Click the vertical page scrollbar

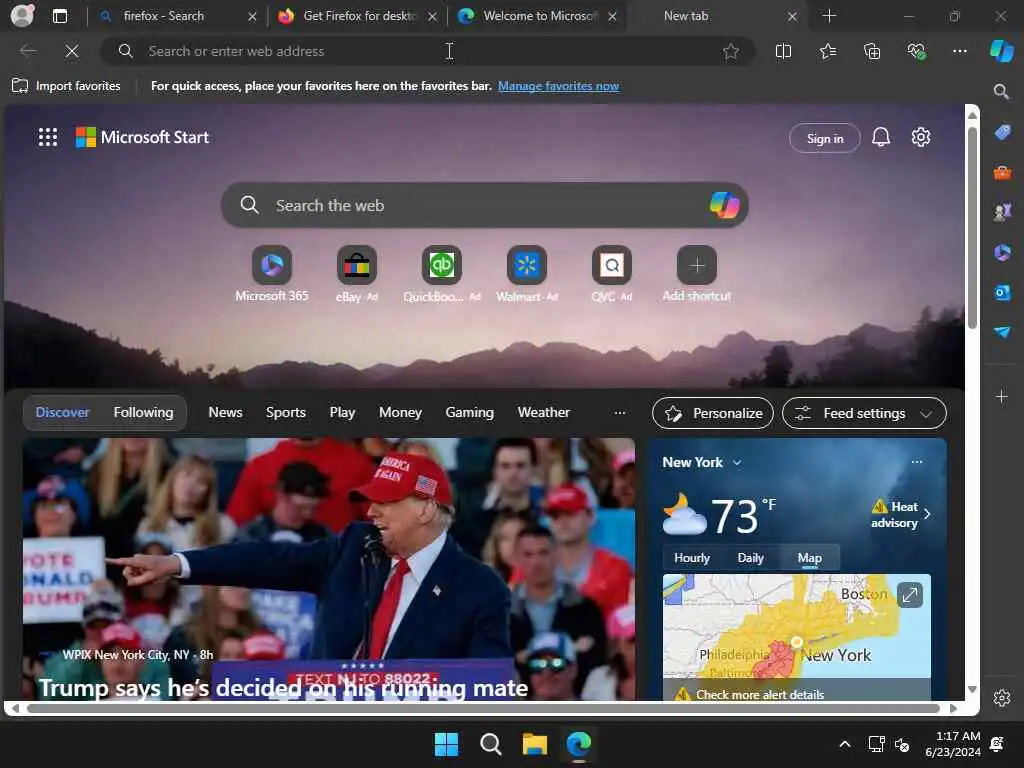pyautogui.click(x=972, y=227)
